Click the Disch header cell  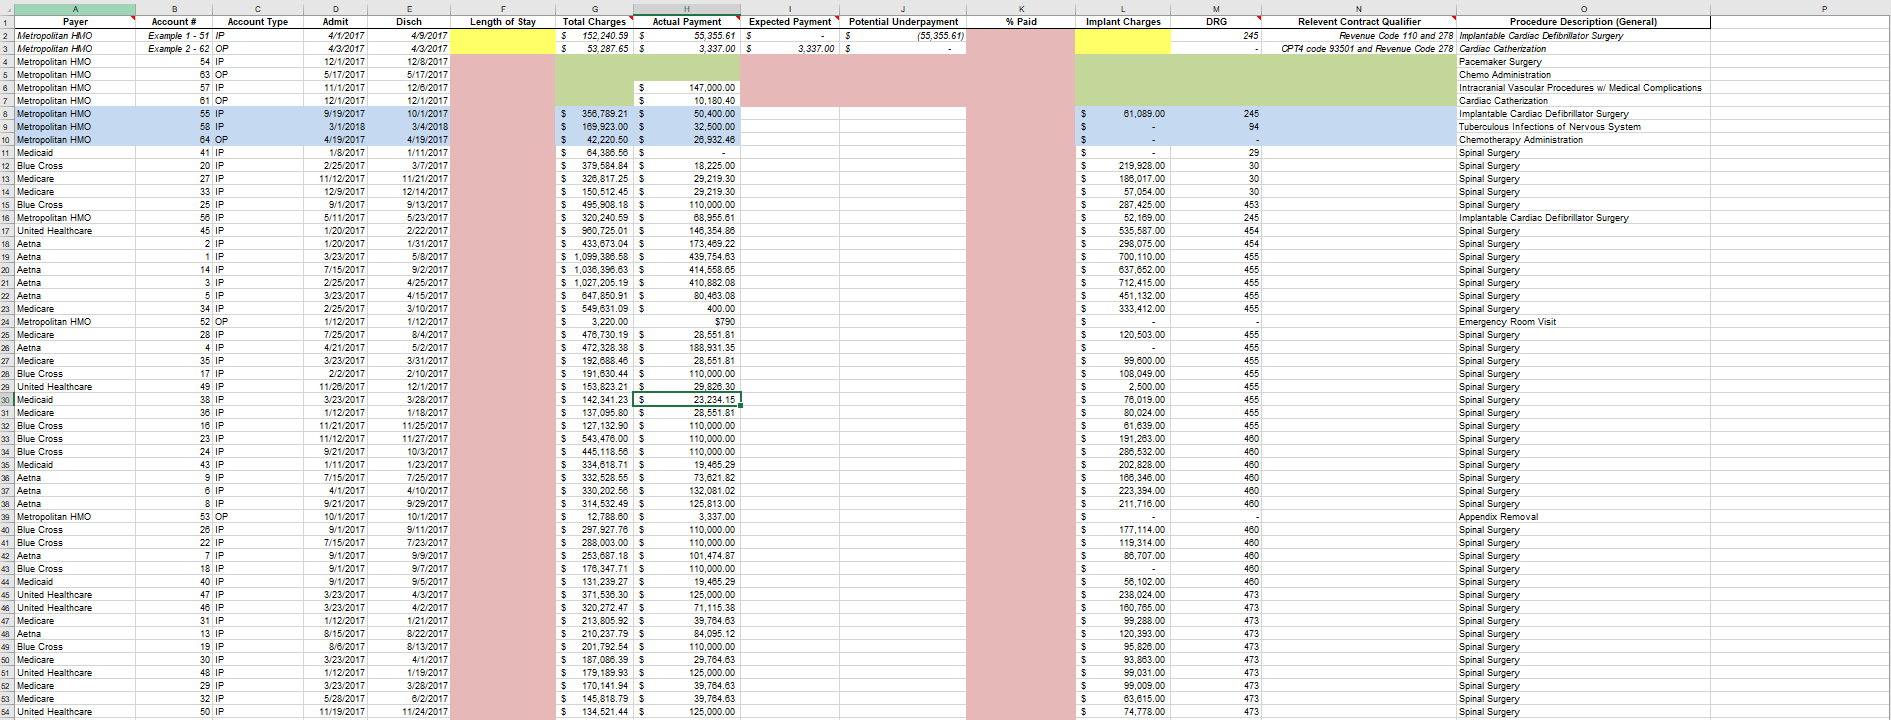click(409, 22)
